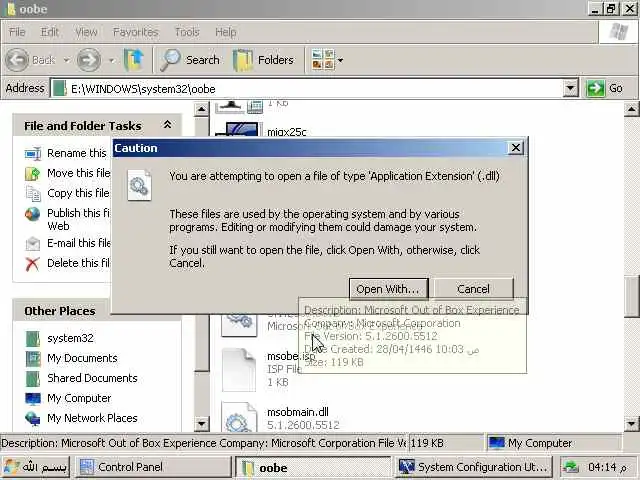This screenshot has height=480, width=640.
Task: Click the Windows flag logo
Action: [x=618, y=31]
